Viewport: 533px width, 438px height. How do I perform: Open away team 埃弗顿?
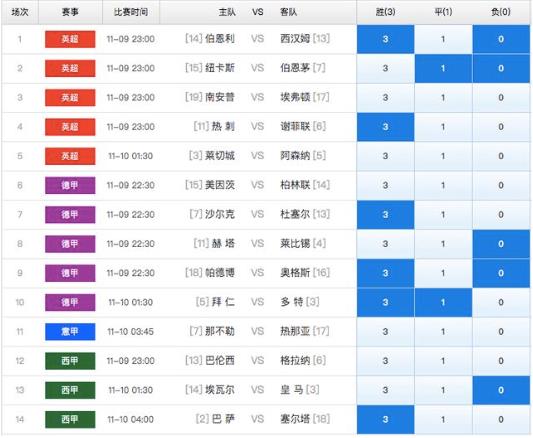(x=295, y=97)
